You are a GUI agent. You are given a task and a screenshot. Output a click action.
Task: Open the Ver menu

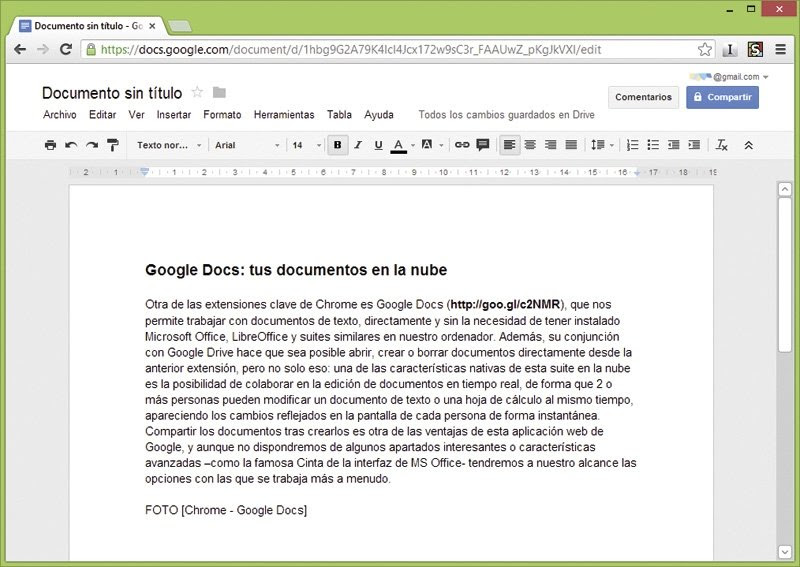[x=136, y=115]
